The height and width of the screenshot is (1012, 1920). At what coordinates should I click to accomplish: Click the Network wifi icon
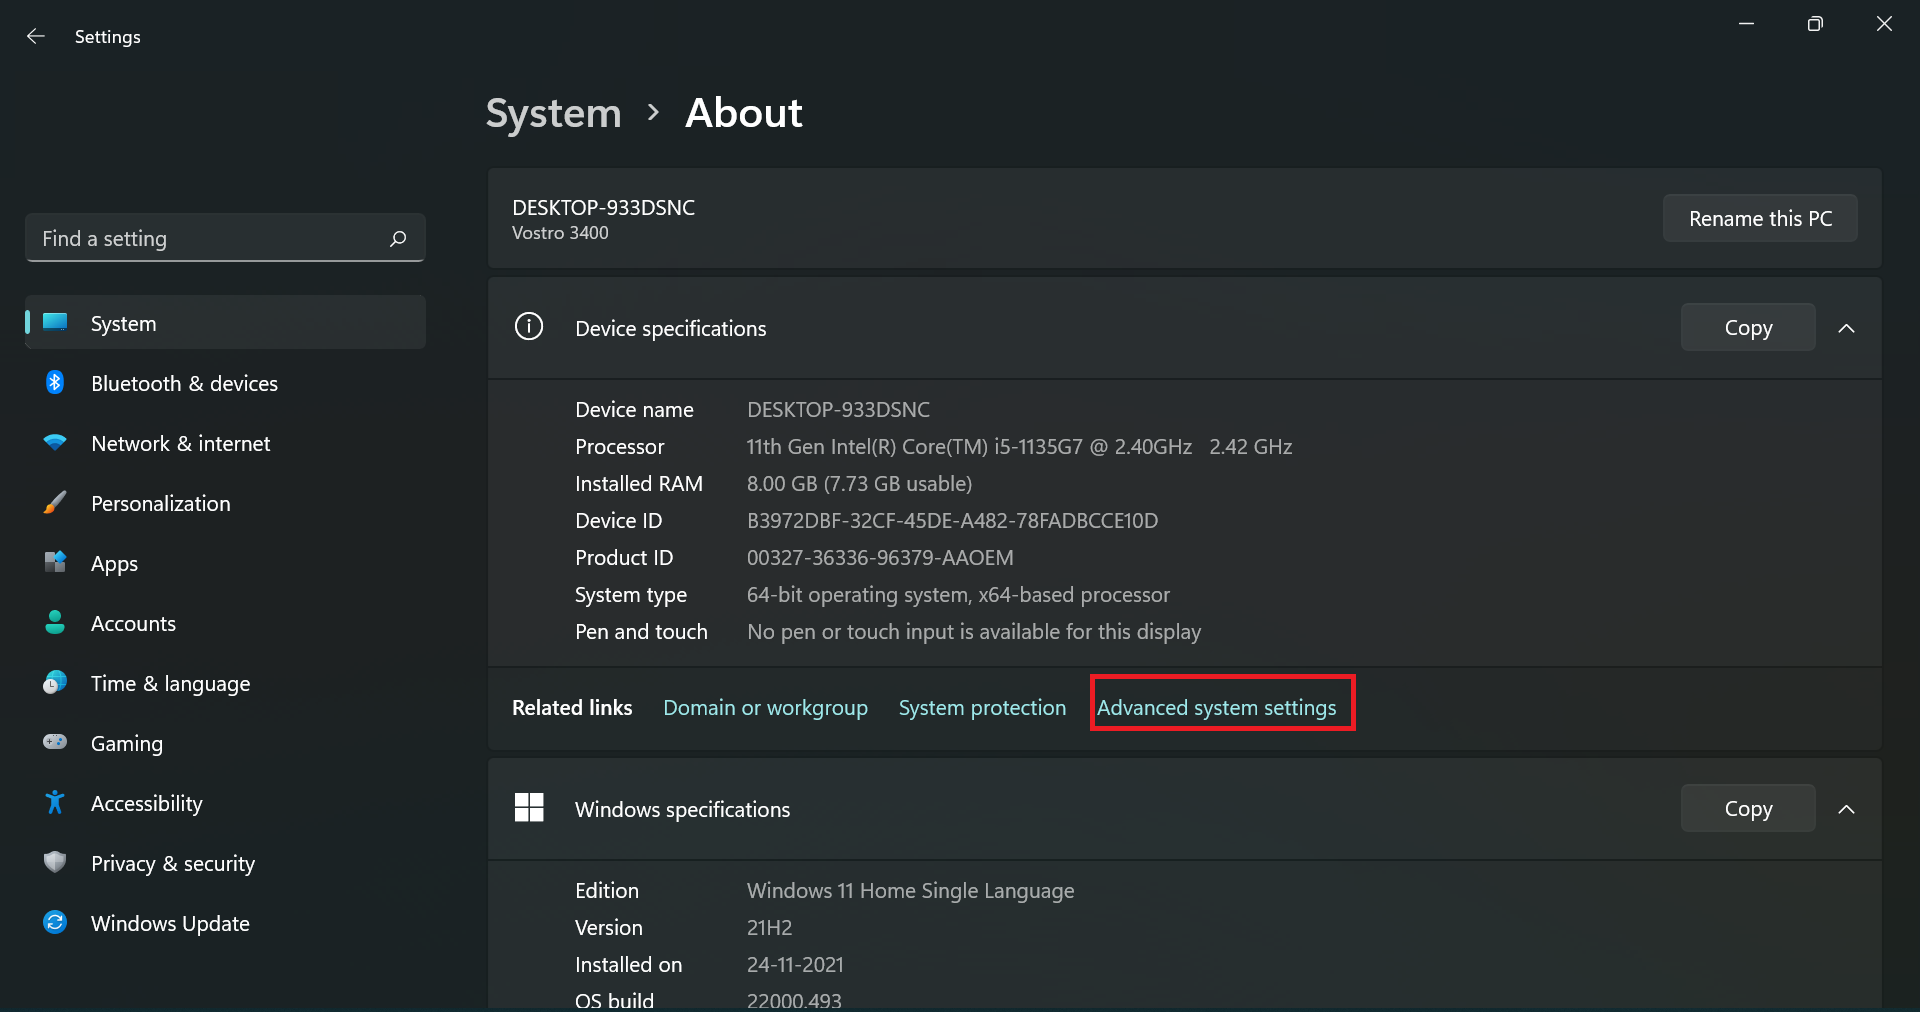click(x=55, y=442)
